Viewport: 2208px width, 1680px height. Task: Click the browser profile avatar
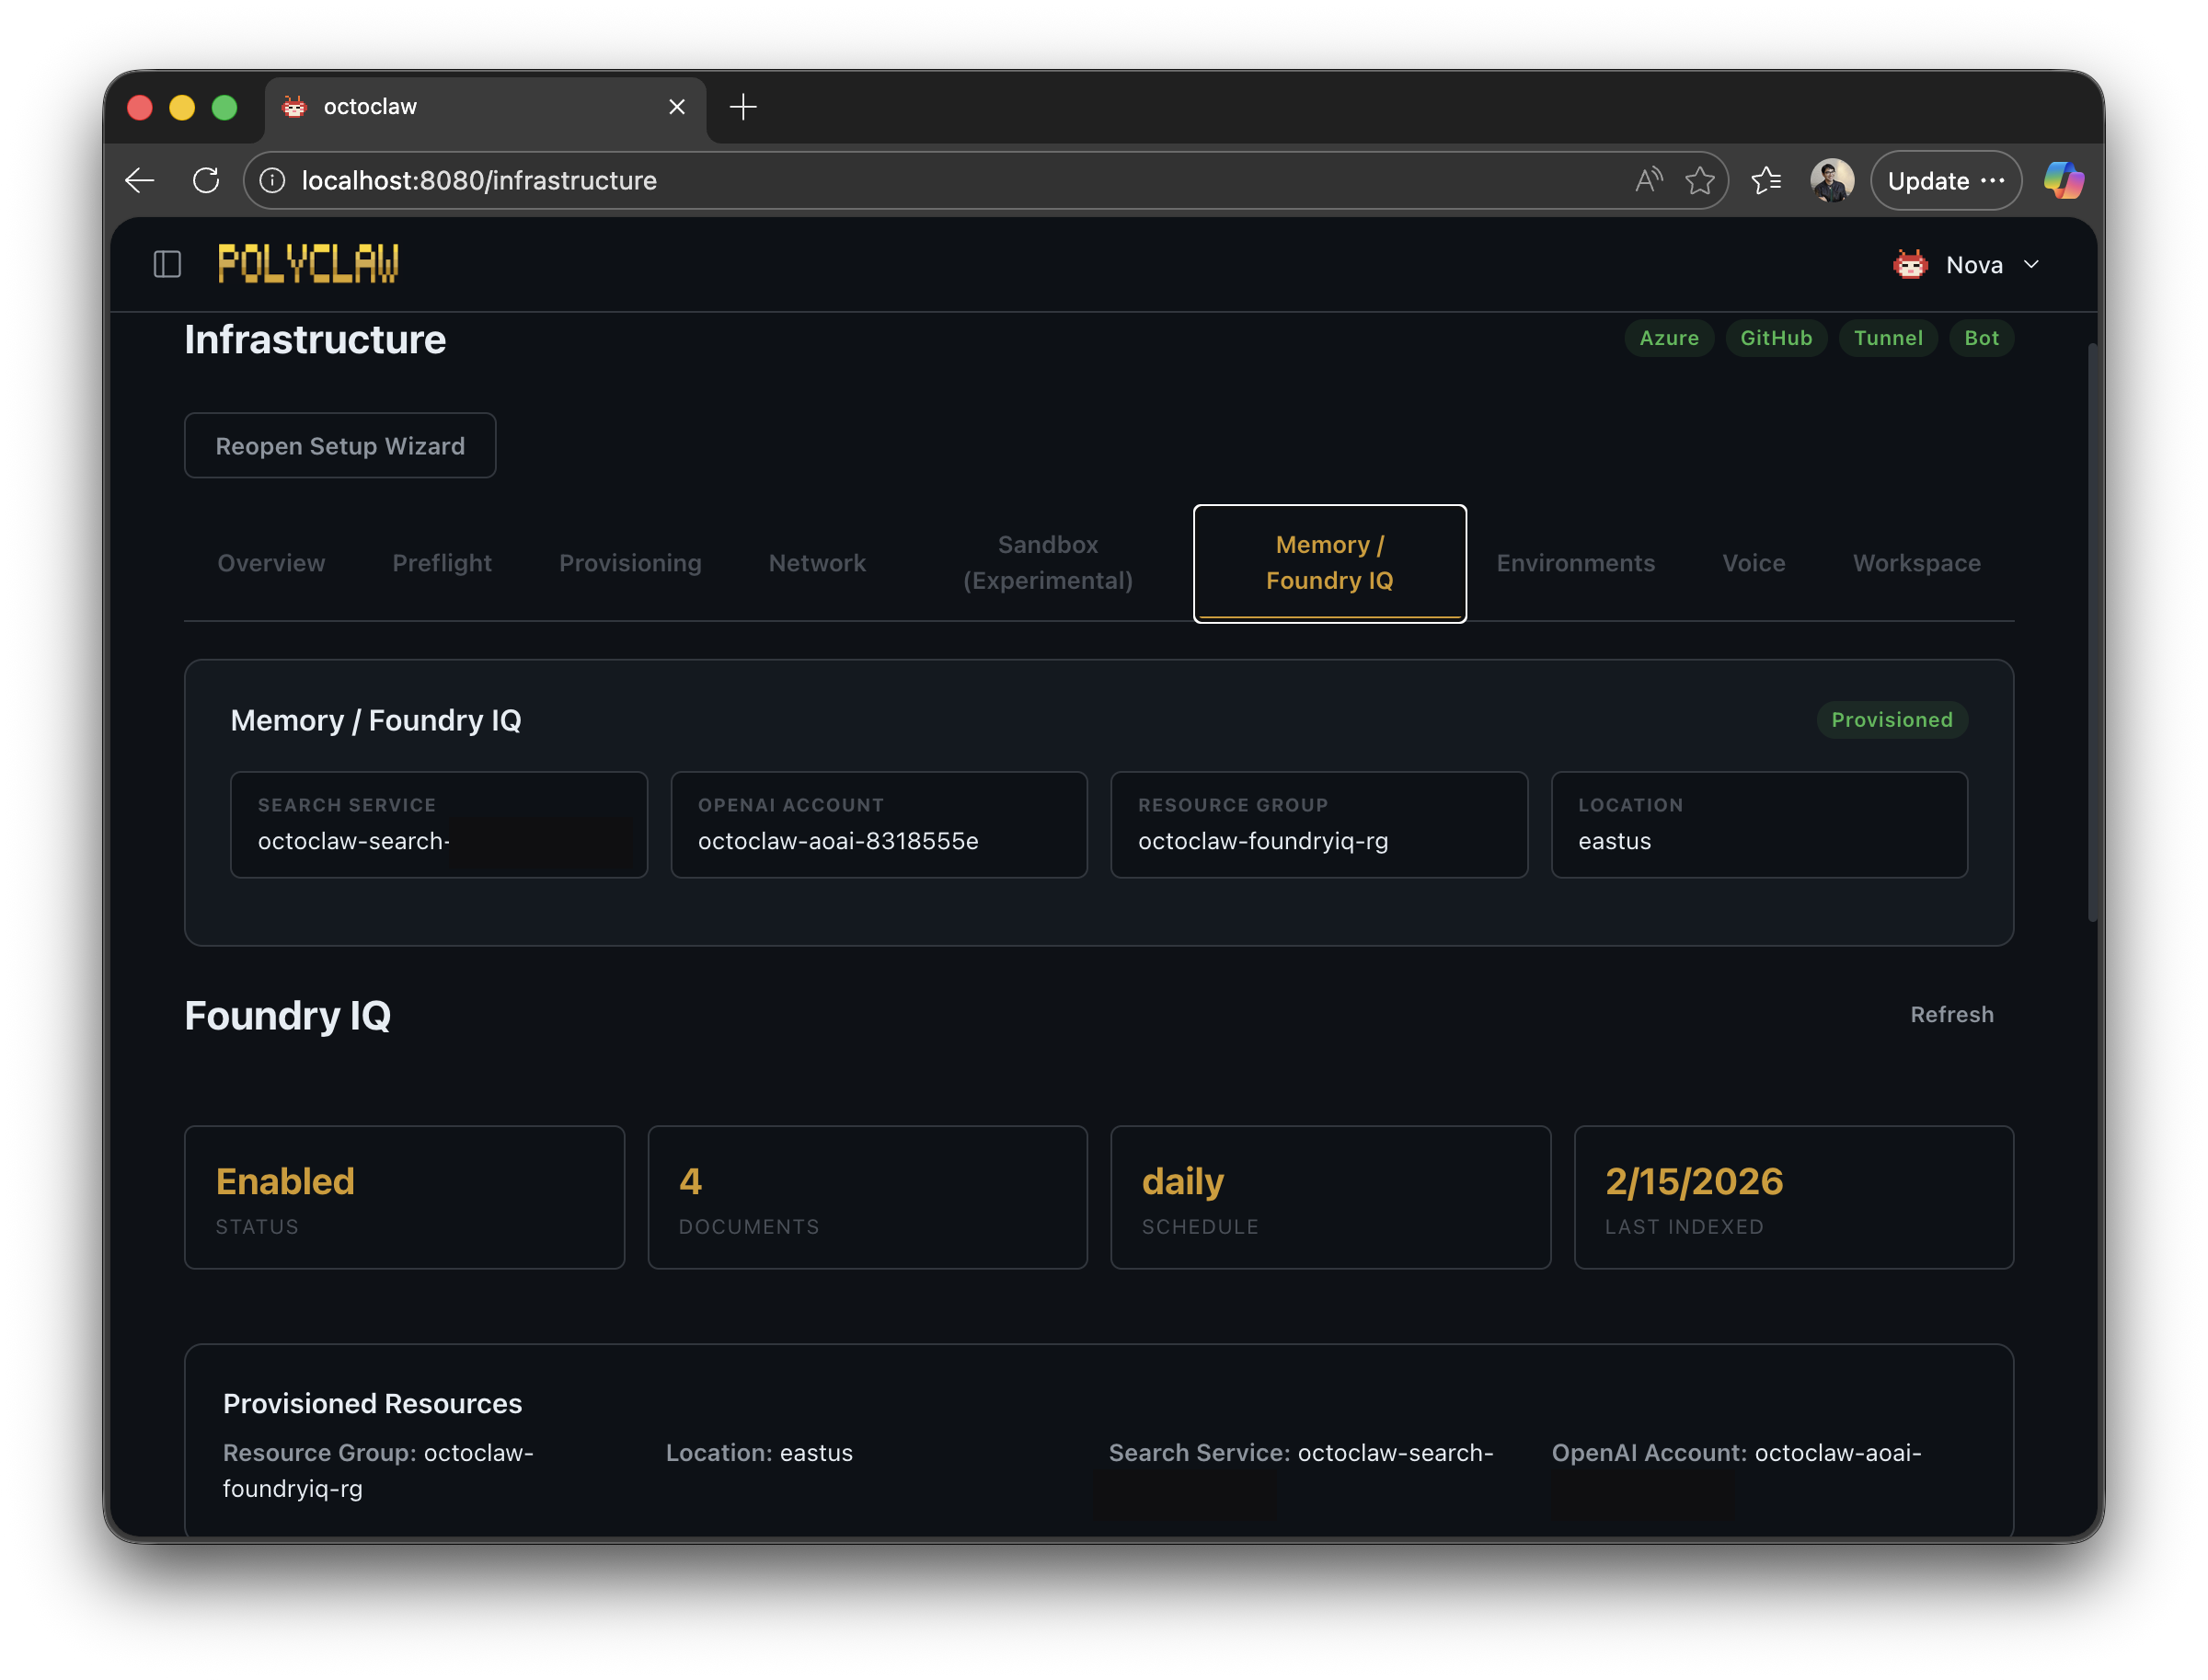[1832, 180]
